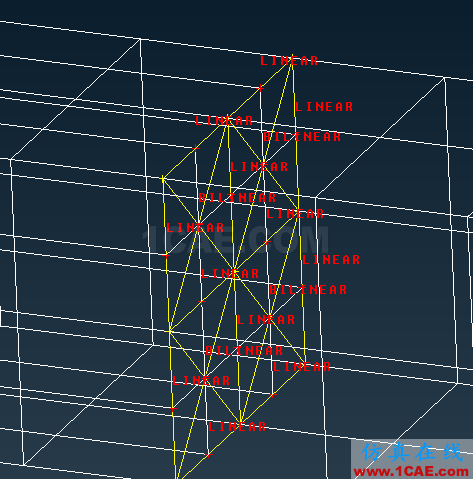Viewport: 473px width, 479px height.
Task: Click the blue 仿真在线 logo text
Action: pos(412,453)
